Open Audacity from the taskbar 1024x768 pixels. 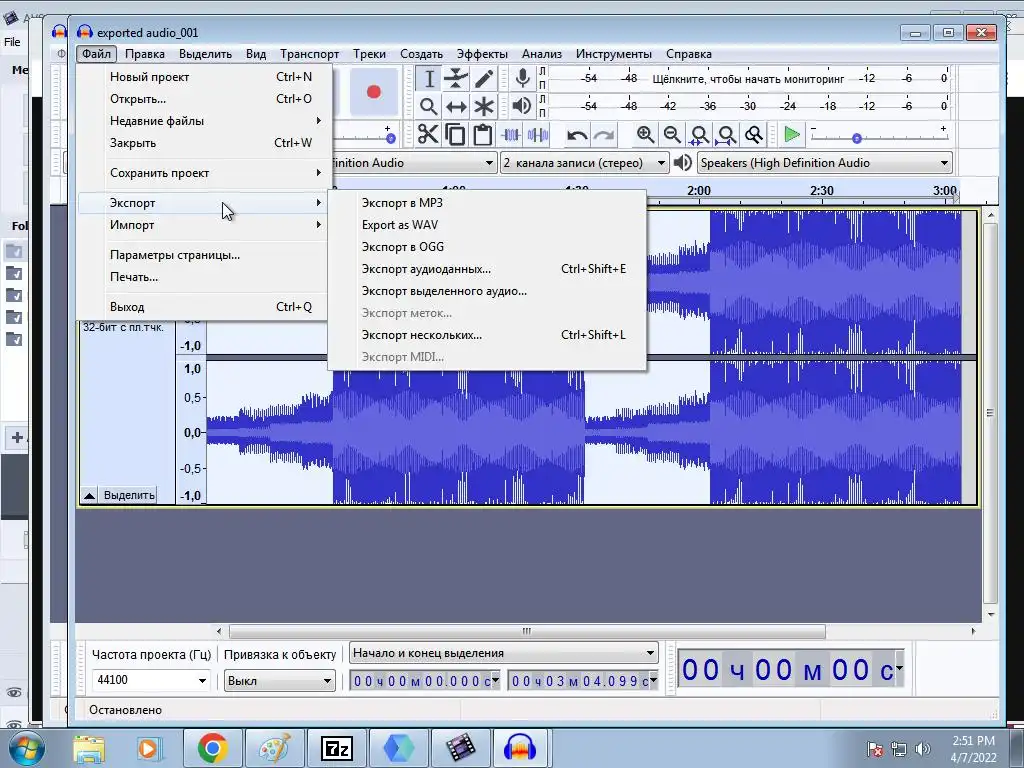pos(520,748)
